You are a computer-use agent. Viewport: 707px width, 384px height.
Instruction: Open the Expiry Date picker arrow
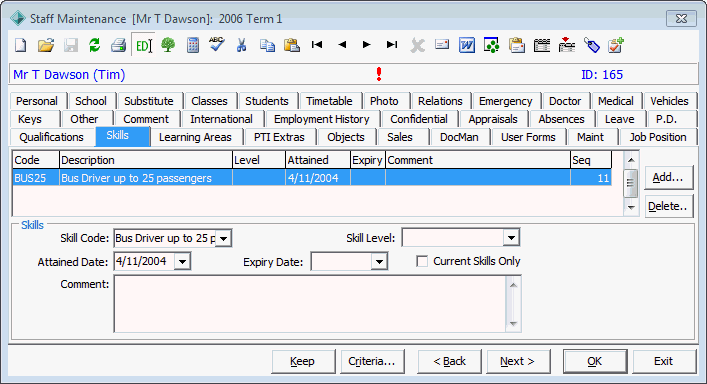click(x=380, y=261)
